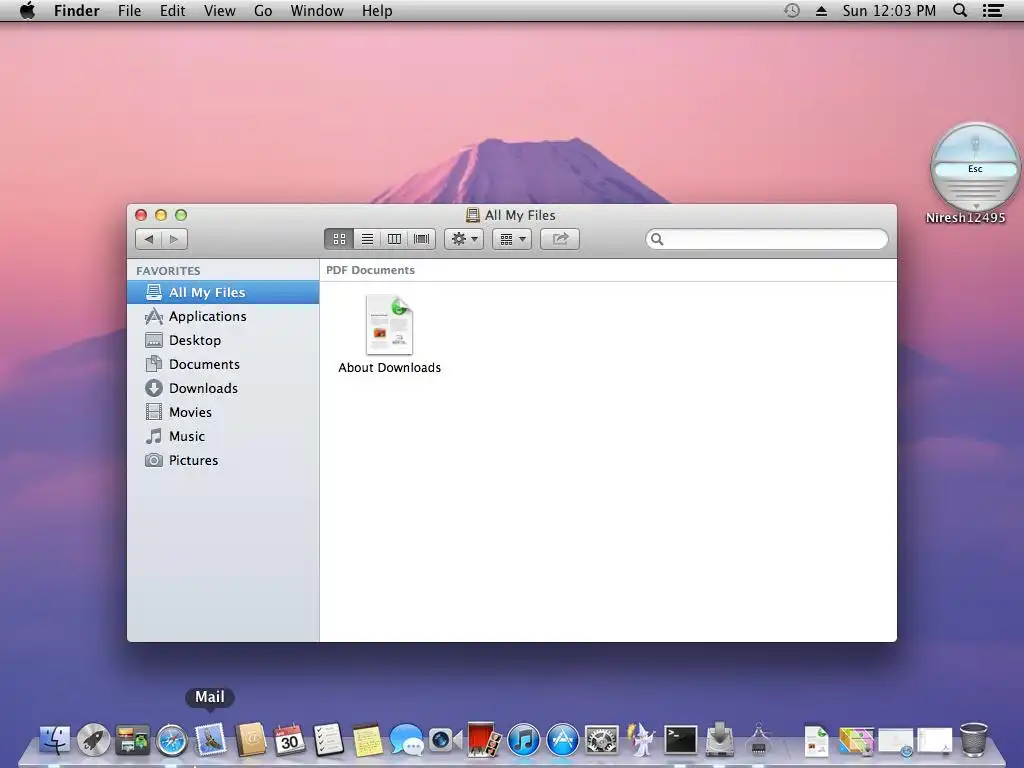Close the All My Files window
This screenshot has height=768, width=1024.
pyautogui.click(x=140, y=215)
